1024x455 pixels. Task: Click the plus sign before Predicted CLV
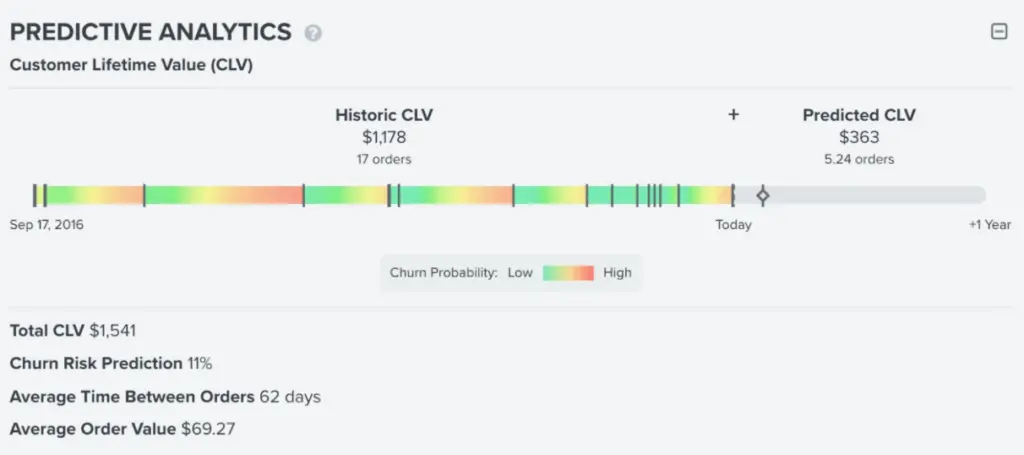point(733,115)
